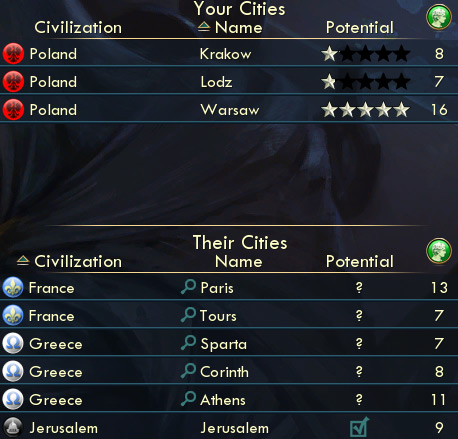Click the magnifying glass next to Paris
Viewport: 458px width, 439px height.
188,287
